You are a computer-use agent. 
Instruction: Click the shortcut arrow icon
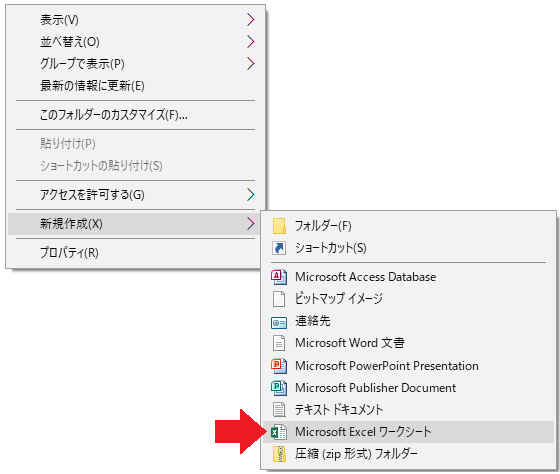coord(279,248)
